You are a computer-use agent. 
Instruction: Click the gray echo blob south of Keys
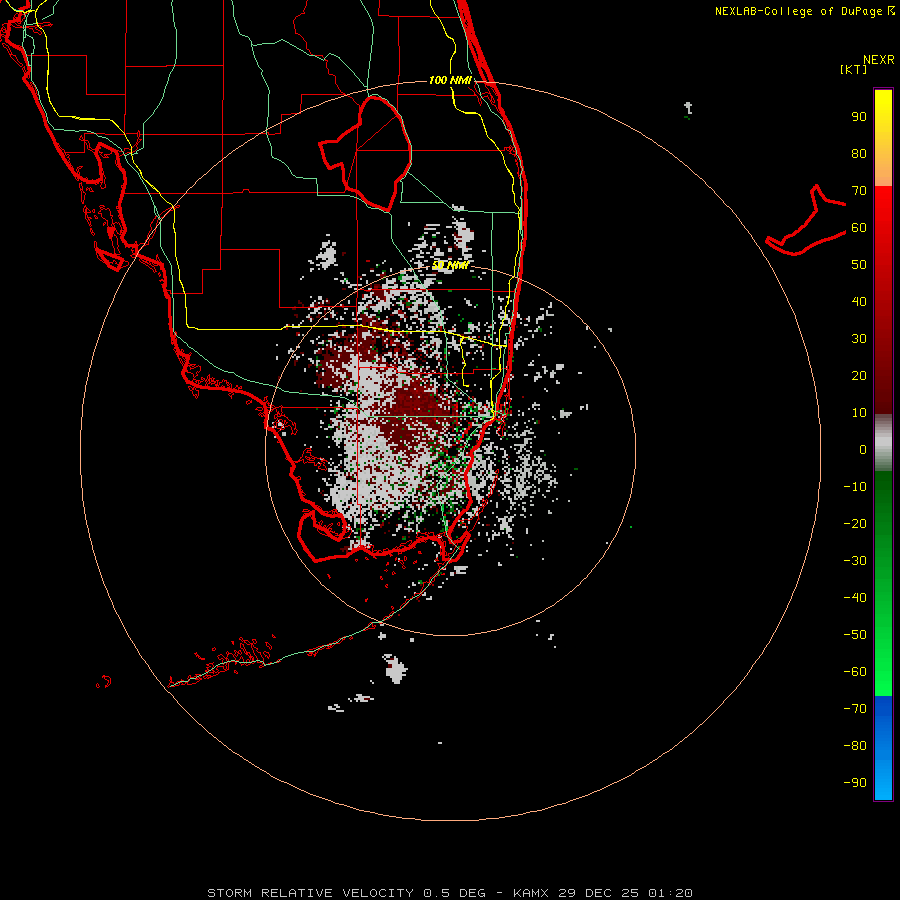tap(395, 669)
